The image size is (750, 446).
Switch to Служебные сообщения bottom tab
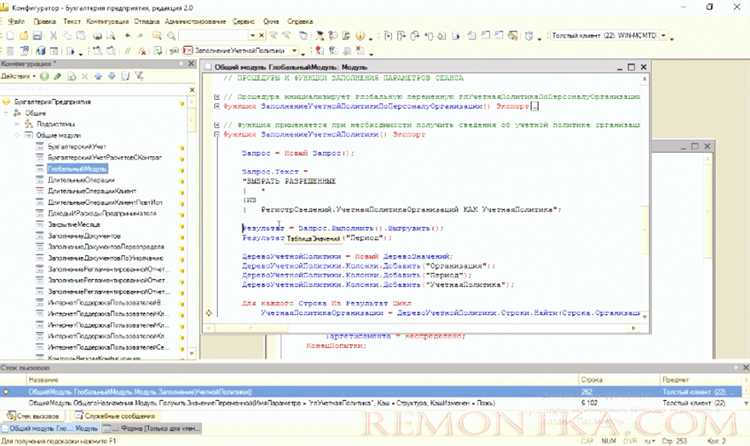pyautogui.click(x=115, y=416)
